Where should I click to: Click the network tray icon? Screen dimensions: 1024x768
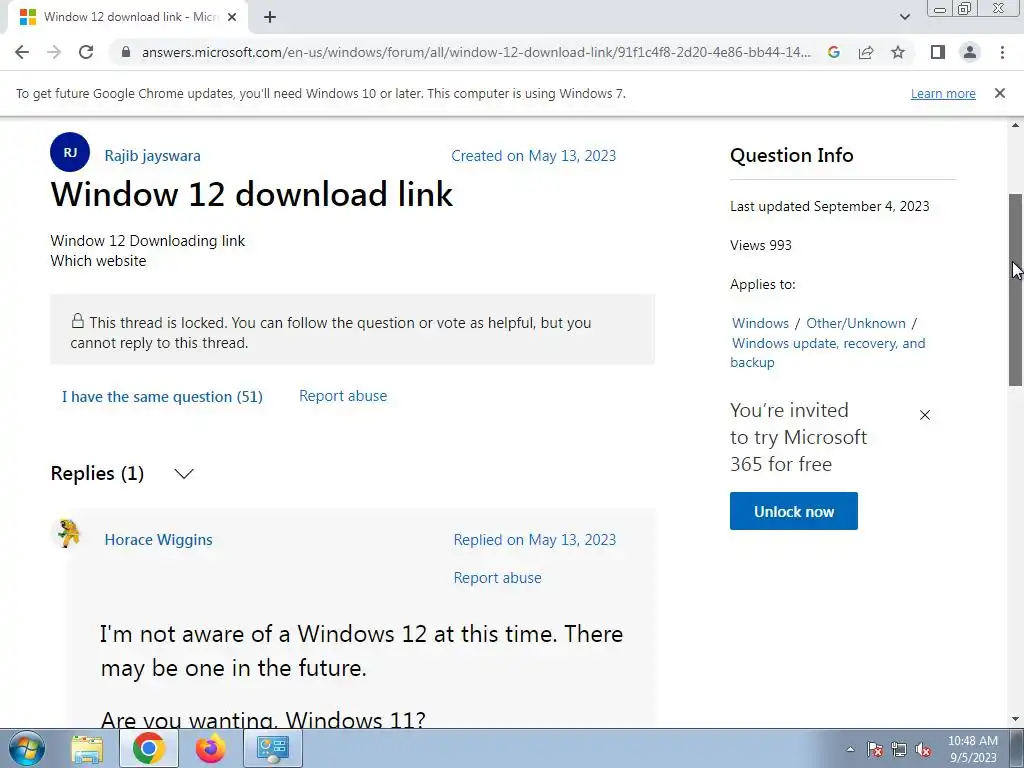[899, 750]
